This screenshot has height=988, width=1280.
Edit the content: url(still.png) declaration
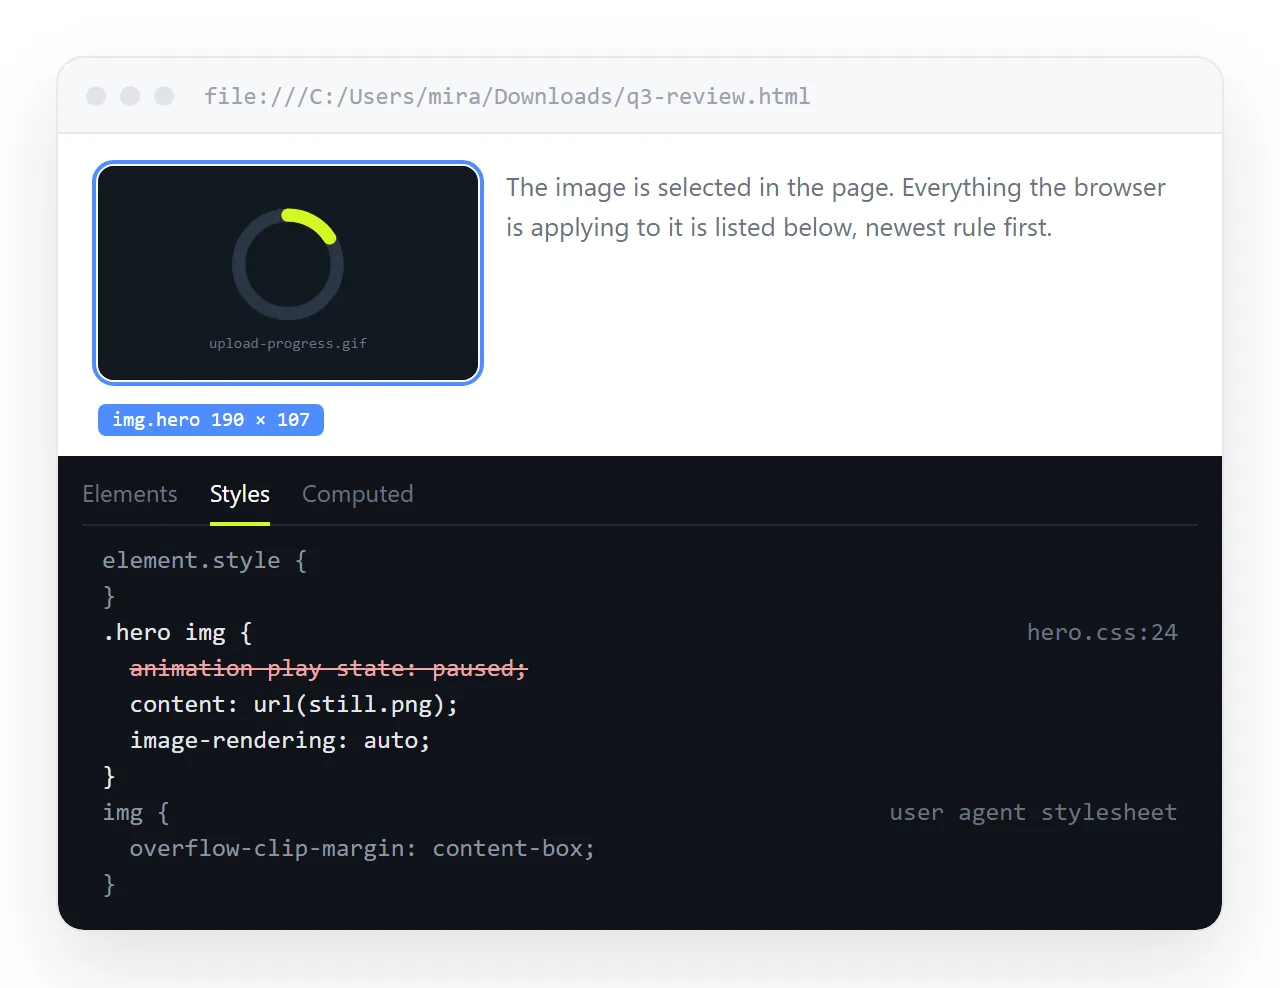tap(294, 704)
